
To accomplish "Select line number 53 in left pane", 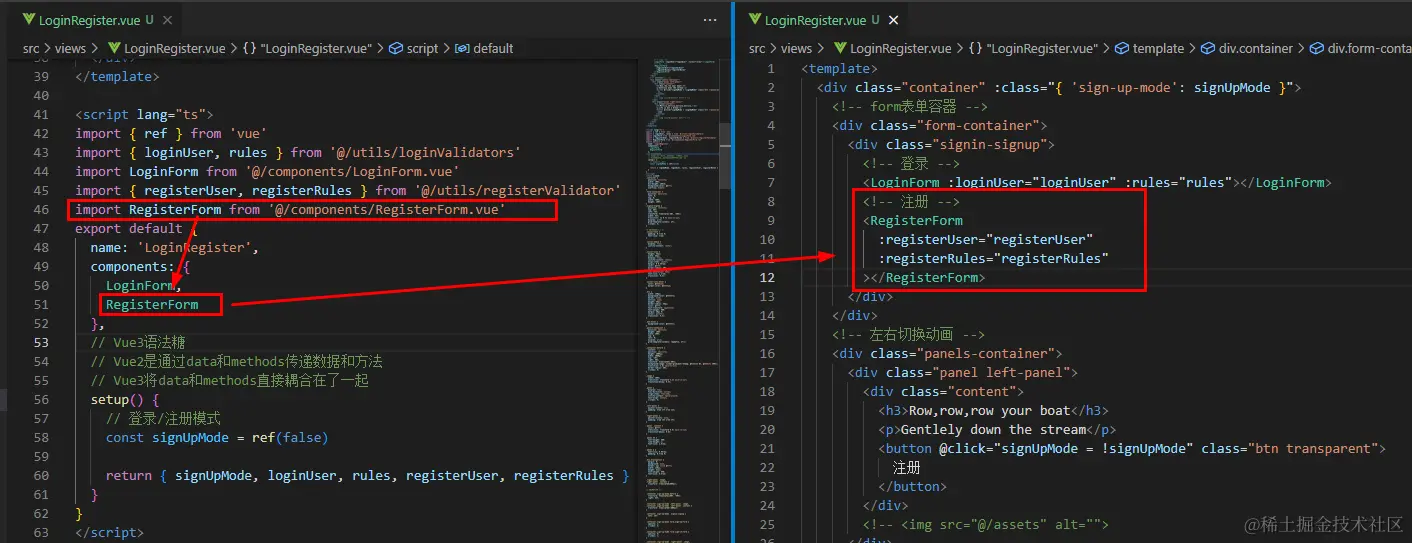I will [x=41, y=343].
